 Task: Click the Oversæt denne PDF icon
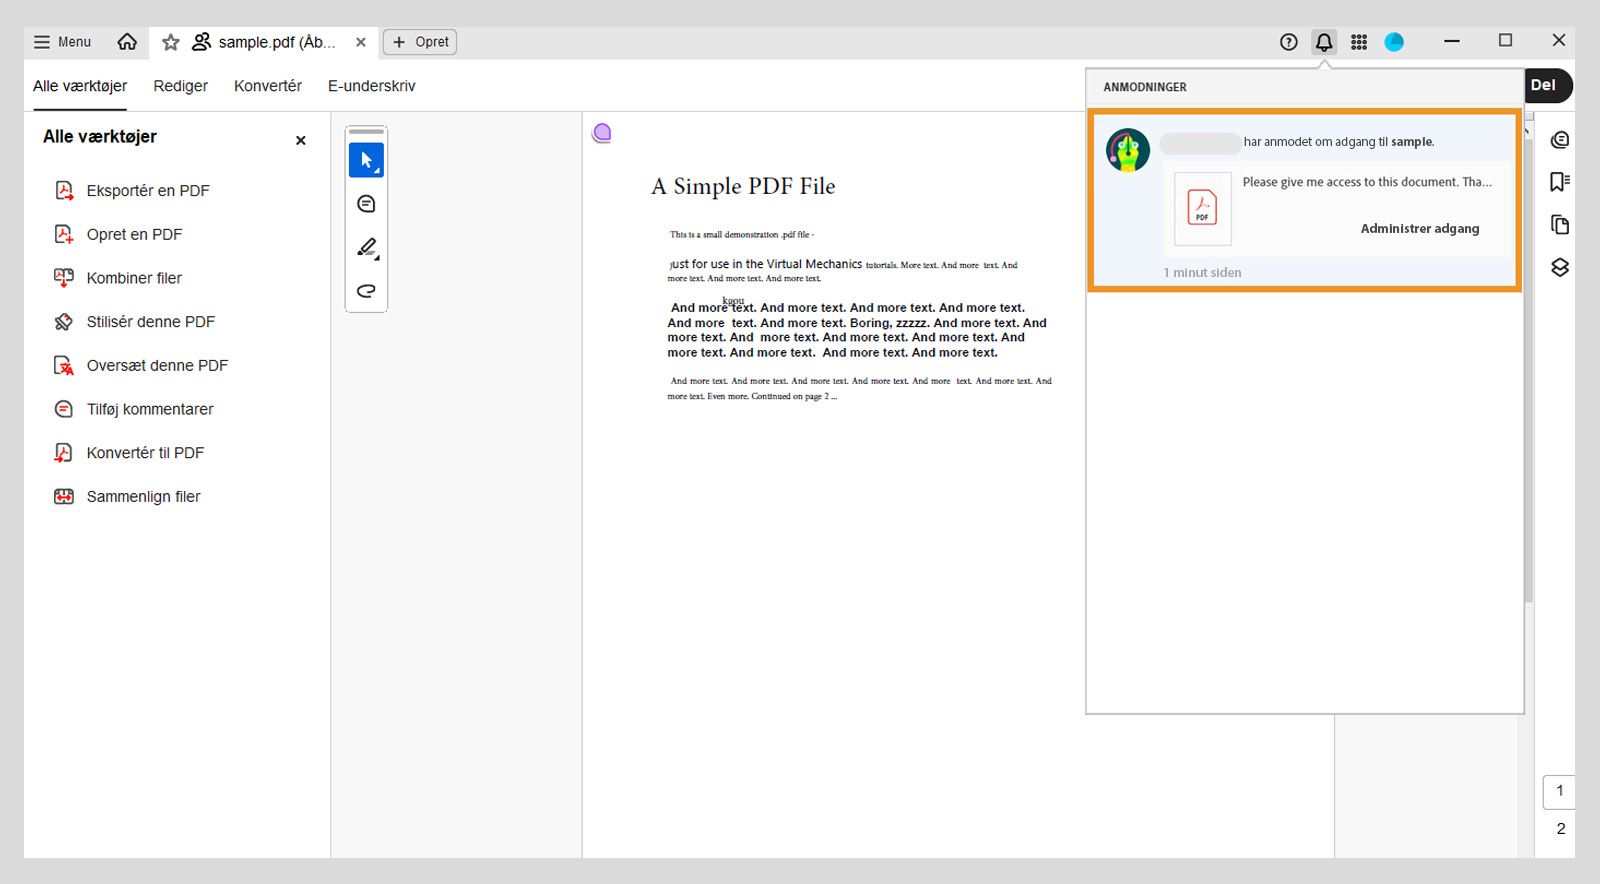tap(64, 366)
